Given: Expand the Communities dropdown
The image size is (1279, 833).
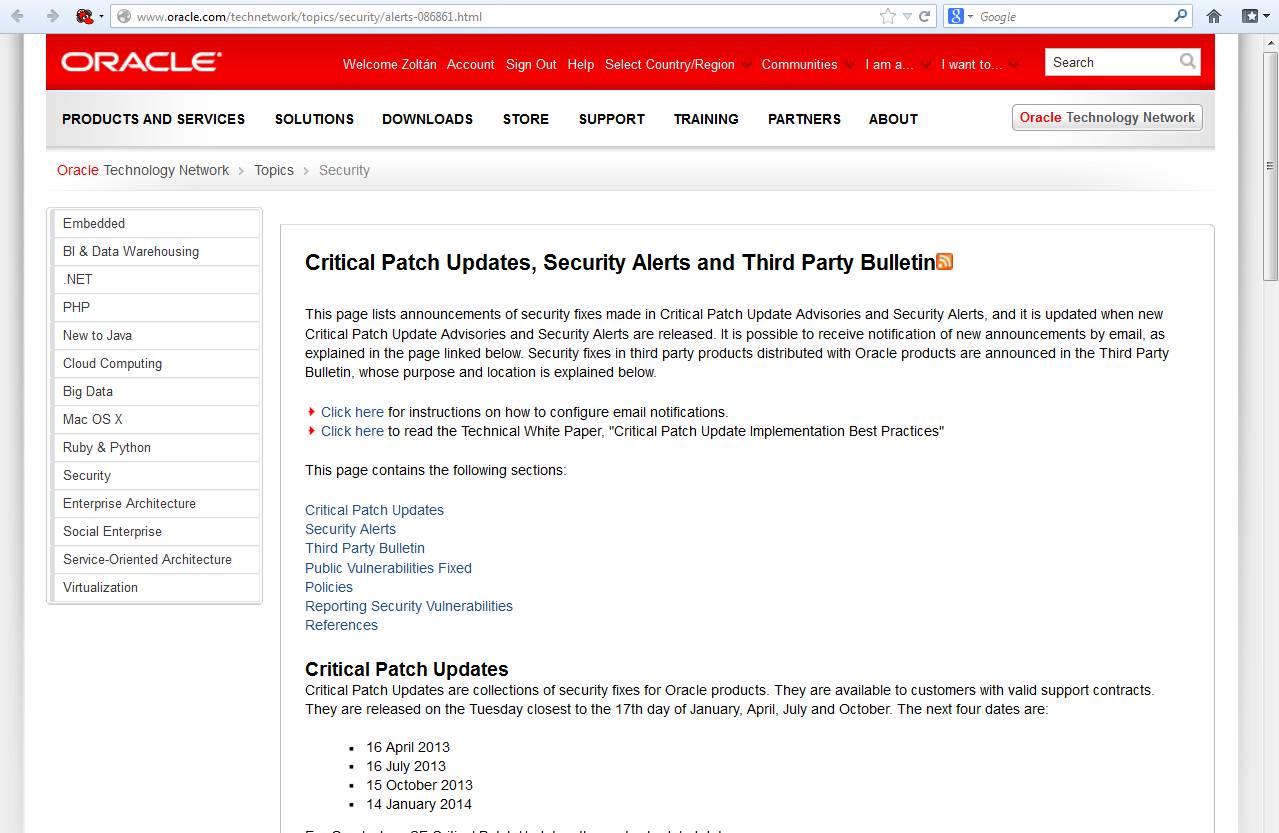Looking at the screenshot, I should [x=807, y=64].
